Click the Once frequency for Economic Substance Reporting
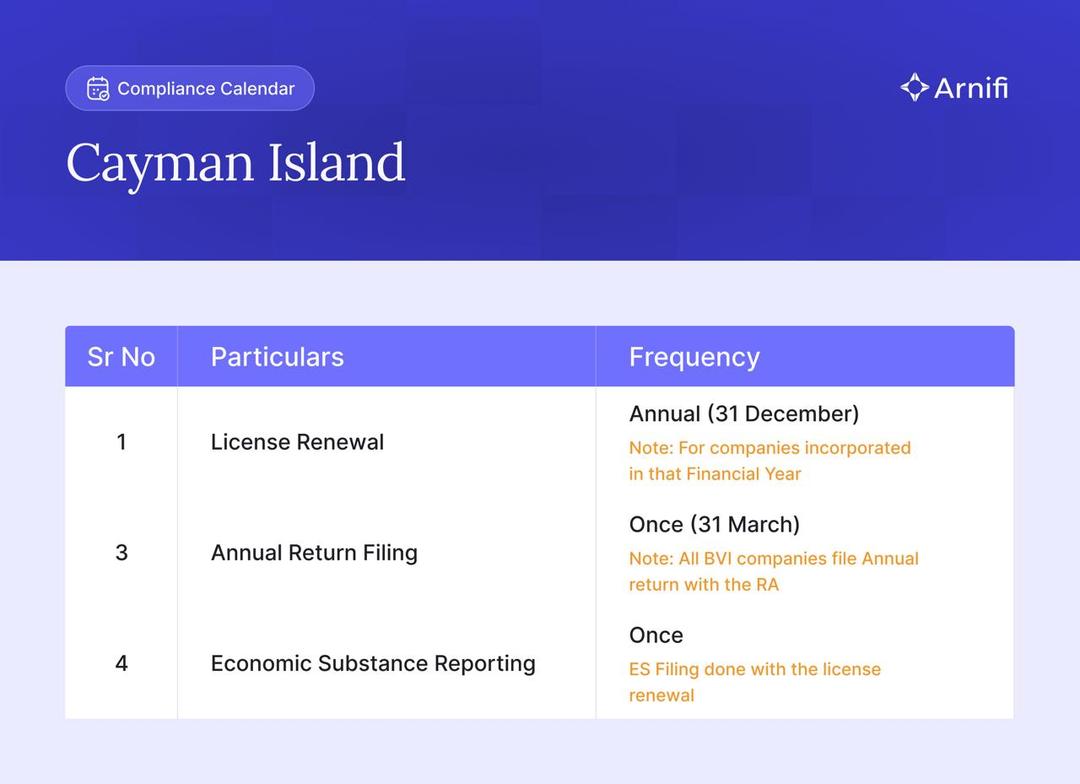 656,635
